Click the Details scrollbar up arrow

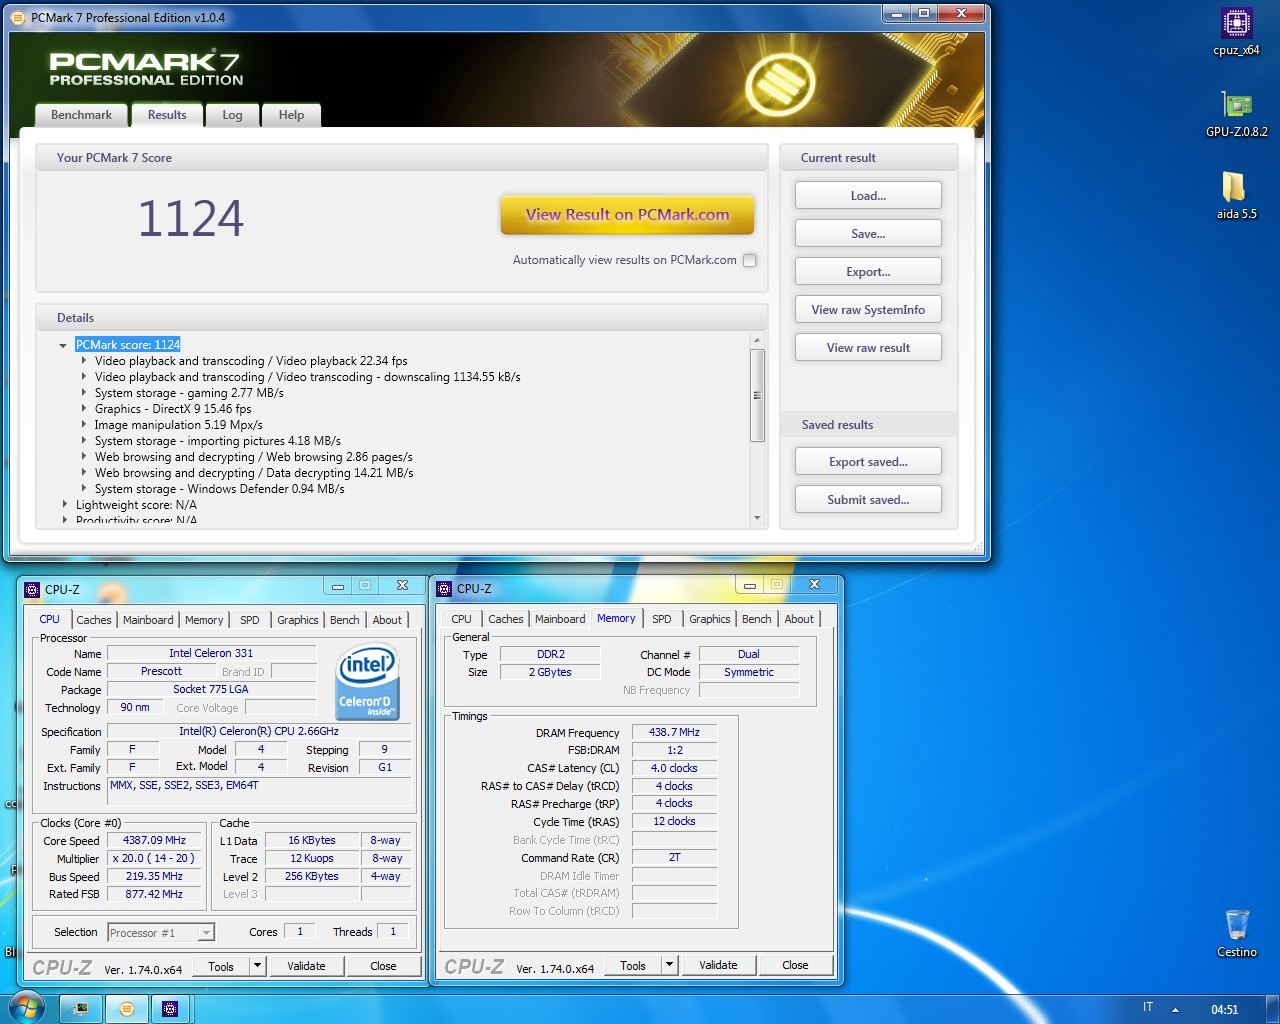757,340
